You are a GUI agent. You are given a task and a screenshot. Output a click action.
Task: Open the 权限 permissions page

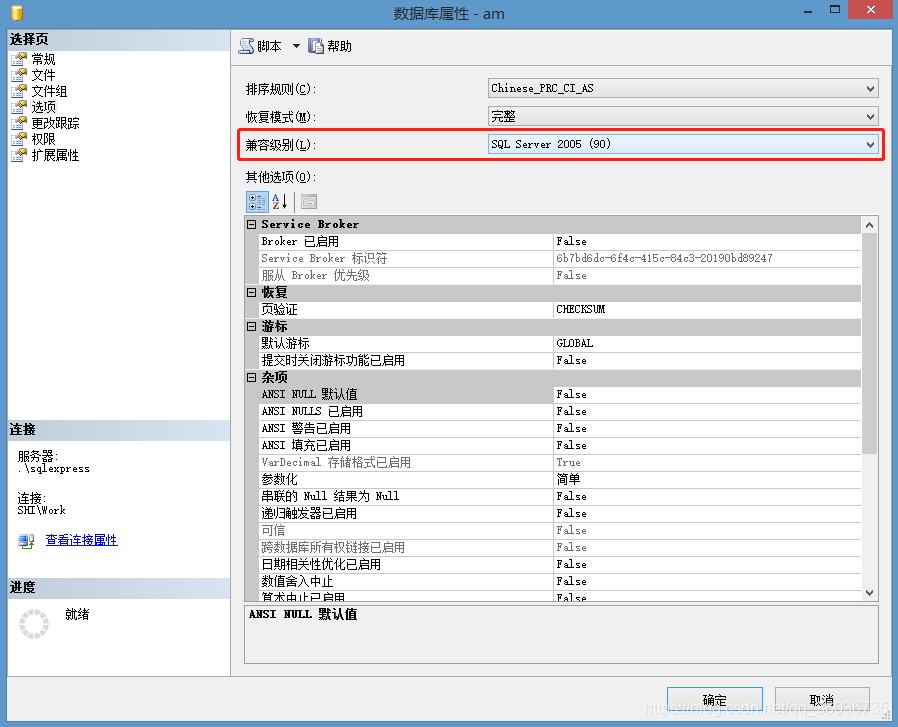pyautogui.click(x=43, y=139)
